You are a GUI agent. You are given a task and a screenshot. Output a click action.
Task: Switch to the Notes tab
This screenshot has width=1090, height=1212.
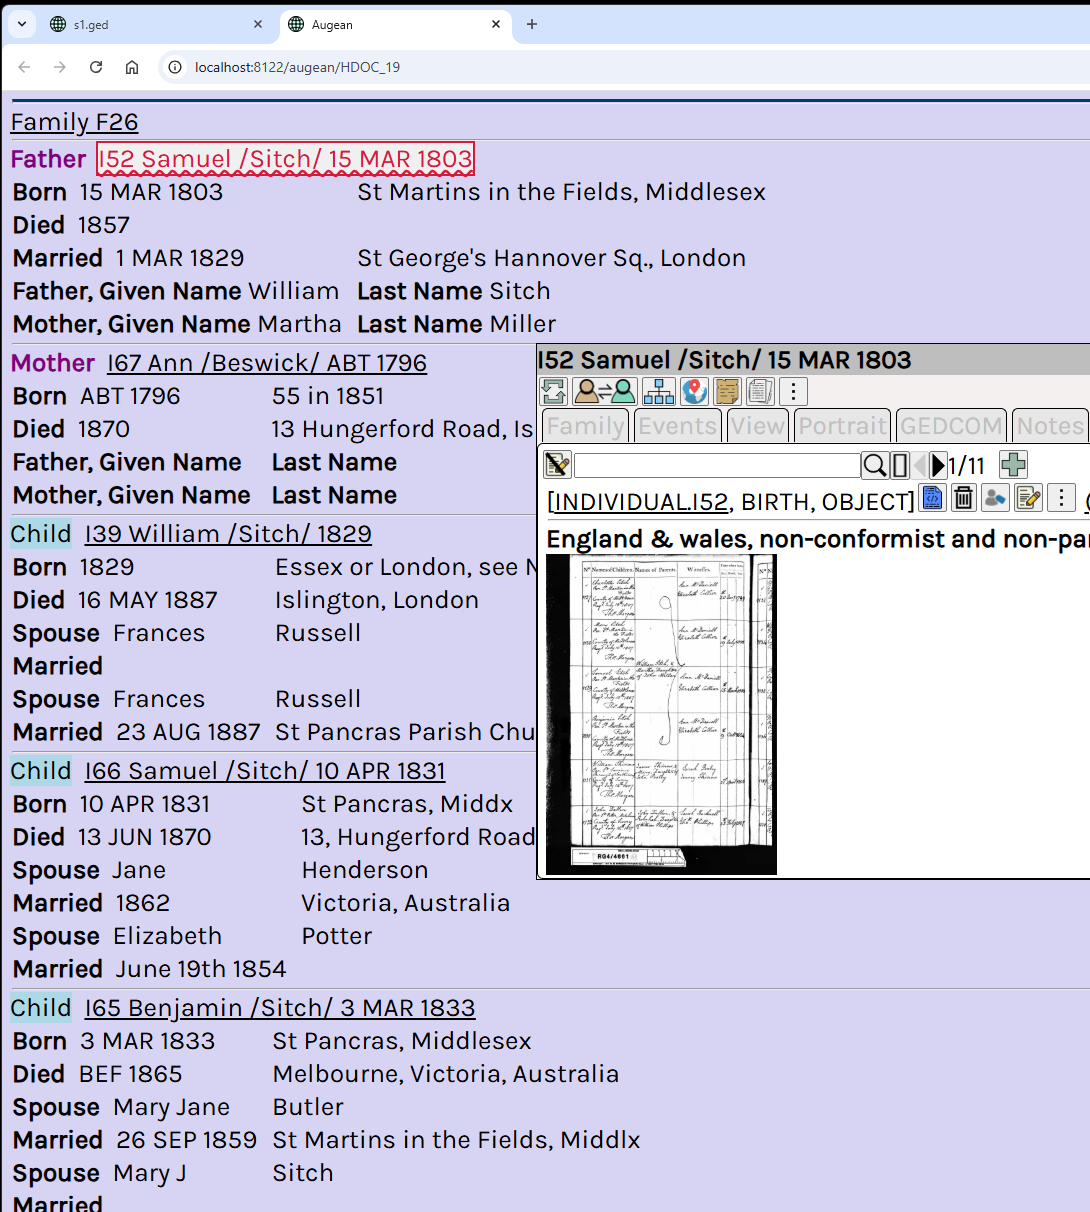pyautogui.click(x=1051, y=426)
